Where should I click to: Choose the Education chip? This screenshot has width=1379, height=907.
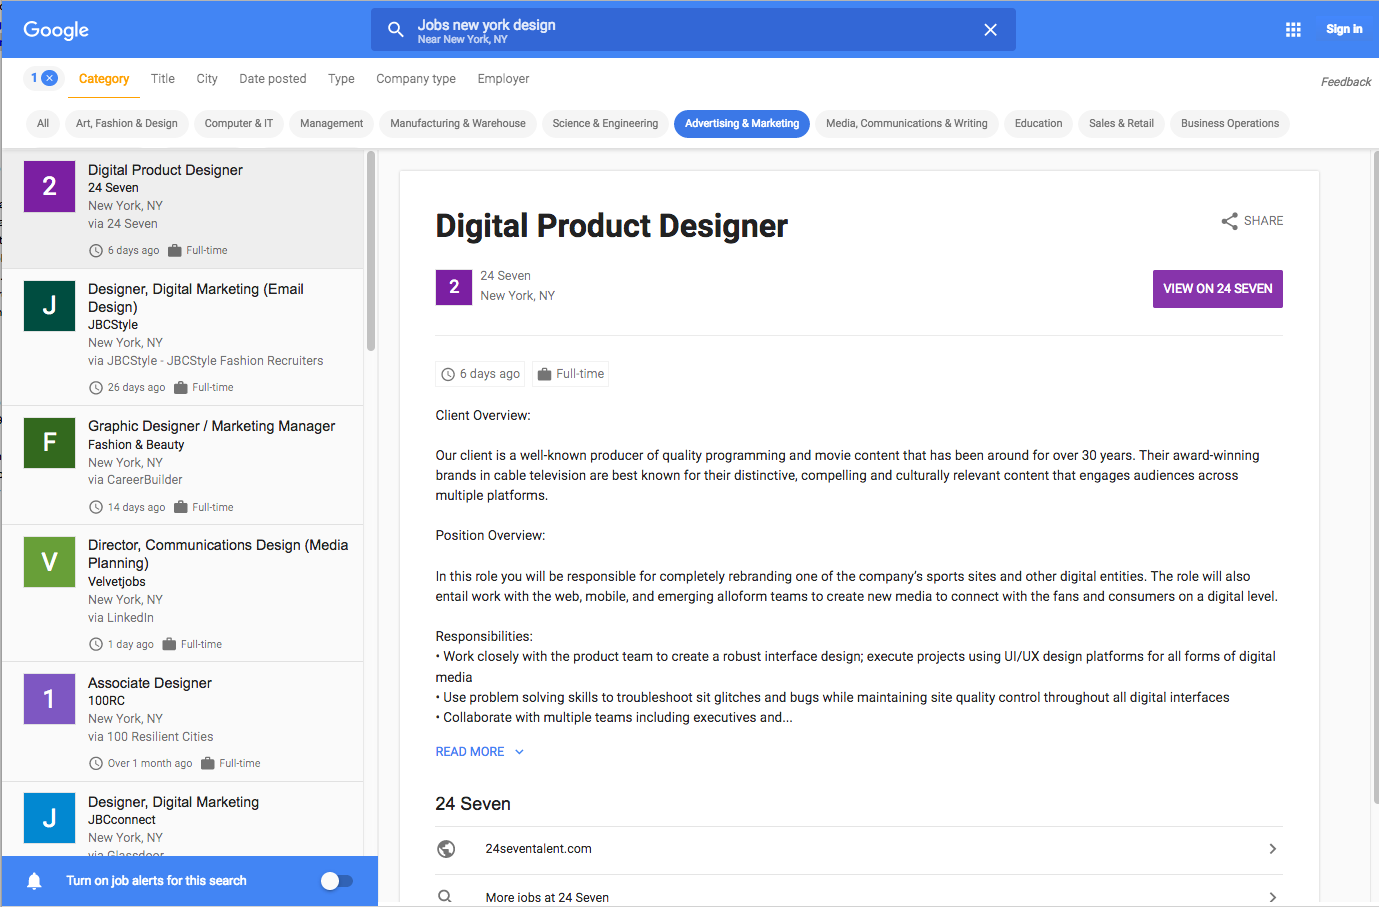pyautogui.click(x=1039, y=124)
